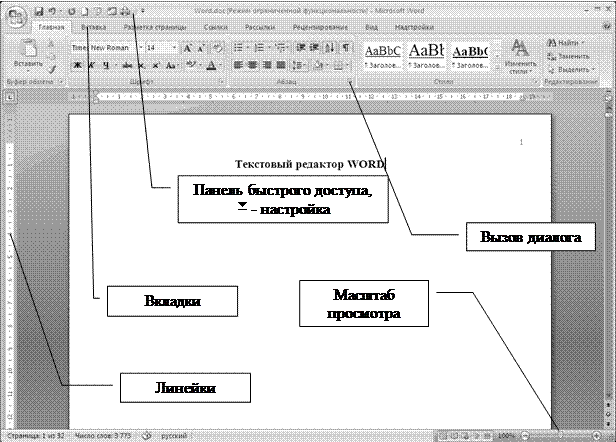The height and width of the screenshot is (442, 616).
Task: Toggle subscript x₂ formatting
Action: click(142, 65)
